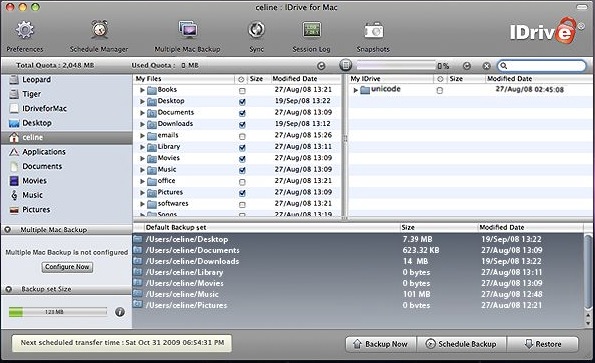This screenshot has height=363, width=595.
Task: Check the office folder checkbox
Action: pyautogui.click(x=242, y=182)
